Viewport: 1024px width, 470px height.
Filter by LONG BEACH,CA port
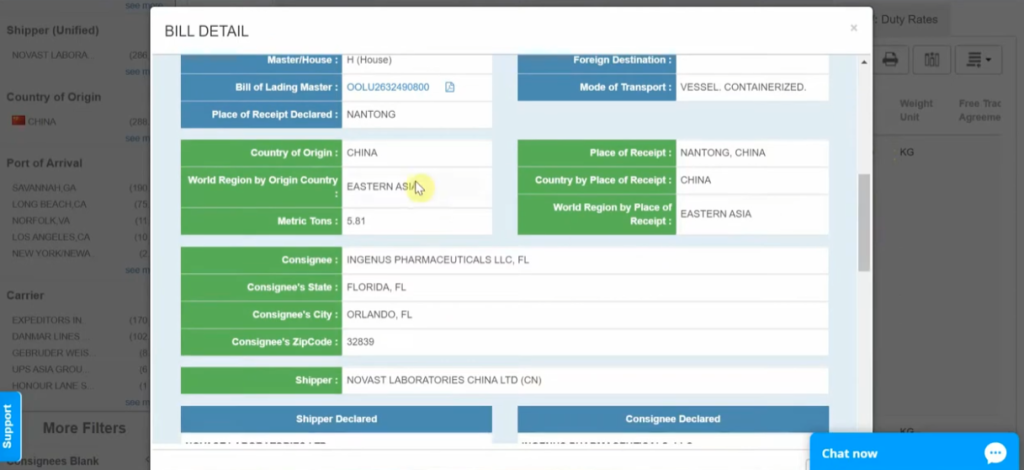tap(50, 204)
